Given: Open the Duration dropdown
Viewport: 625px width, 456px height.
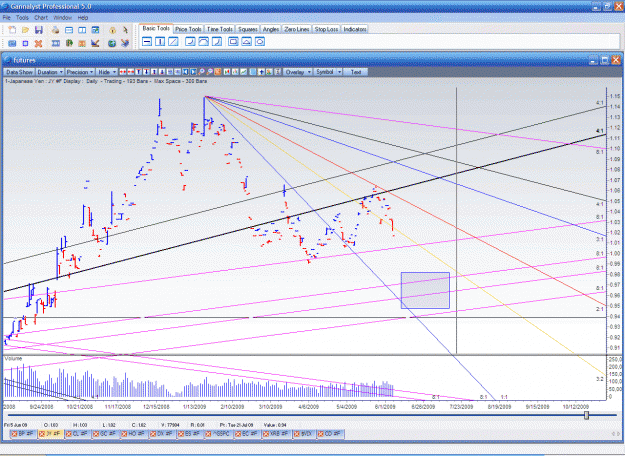Looking at the screenshot, I should (x=50, y=72).
